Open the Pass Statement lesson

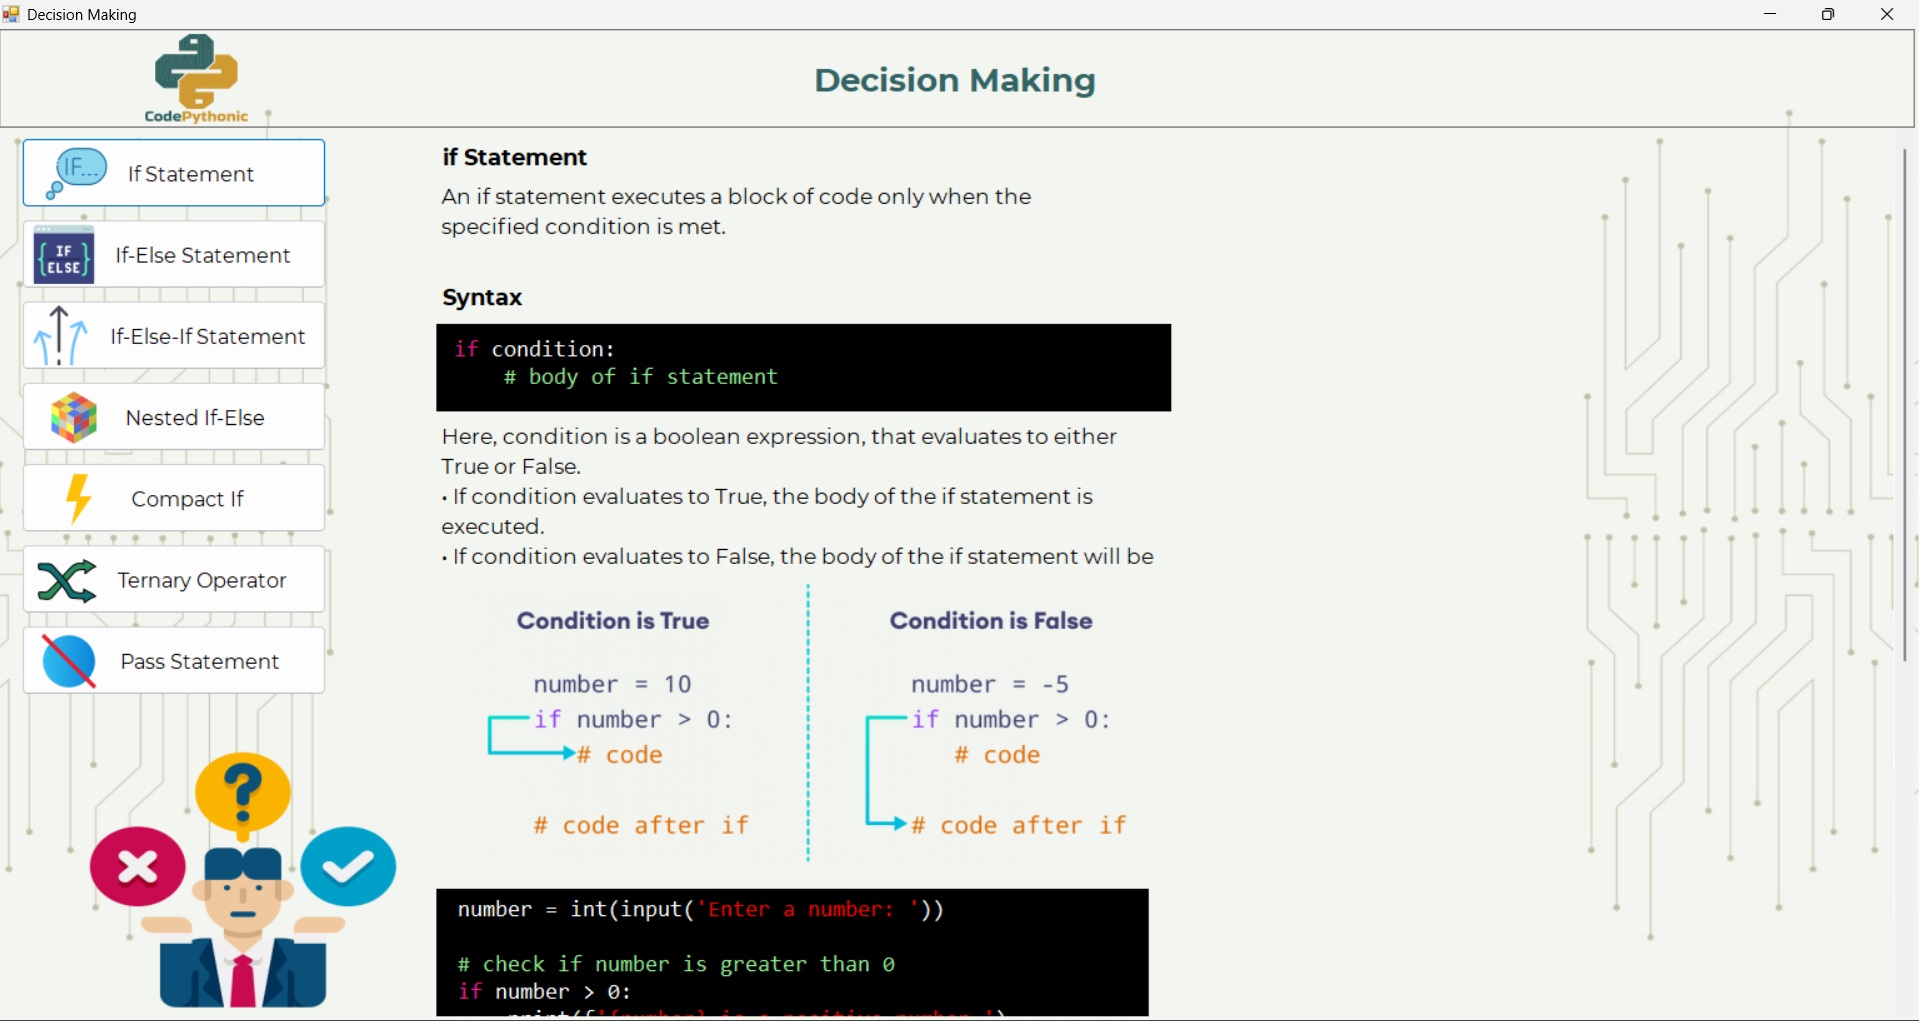[199, 662]
